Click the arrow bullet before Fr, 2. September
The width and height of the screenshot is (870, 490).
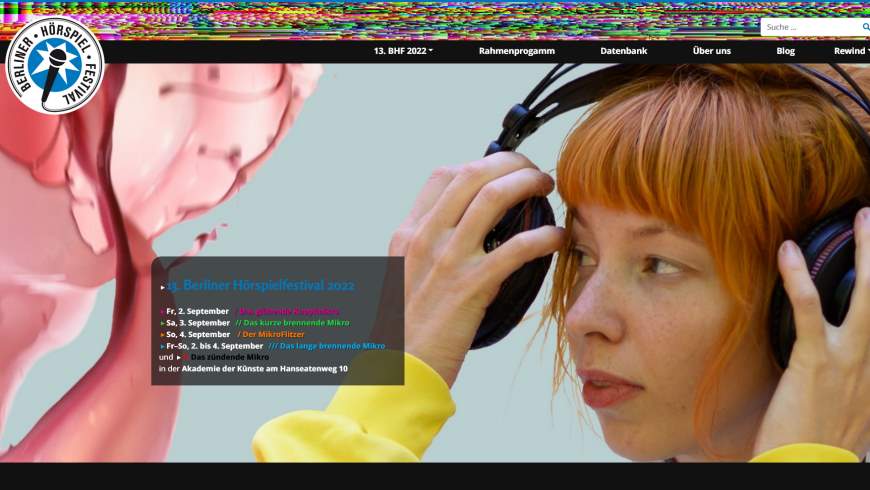pos(162,312)
